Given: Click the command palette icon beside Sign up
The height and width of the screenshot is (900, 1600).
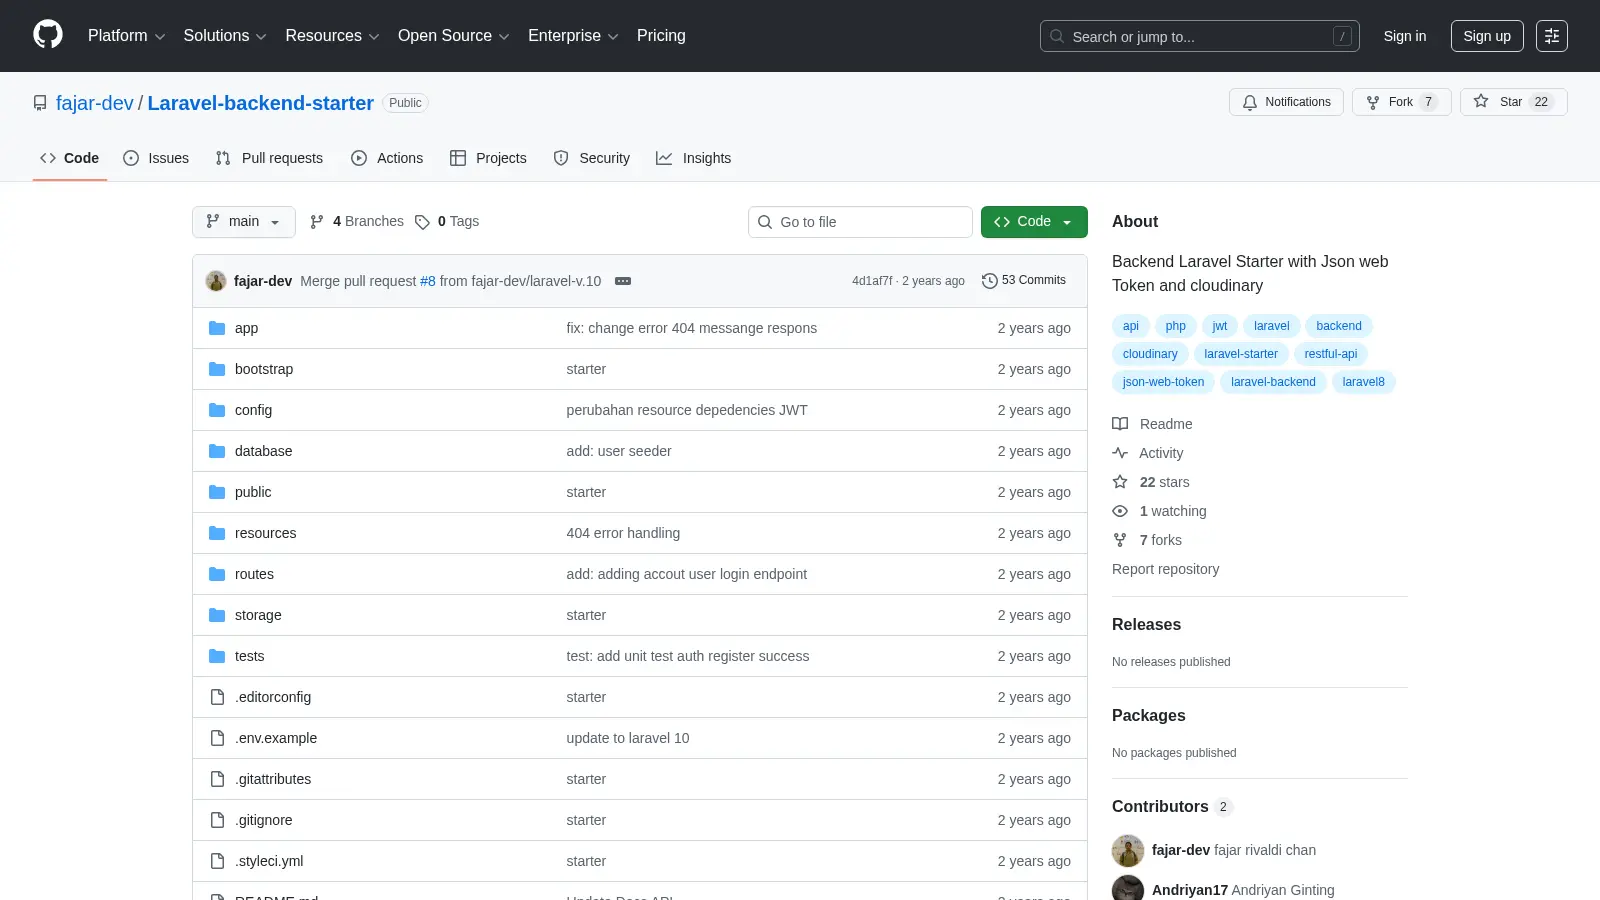Looking at the screenshot, I should (x=1552, y=36).
